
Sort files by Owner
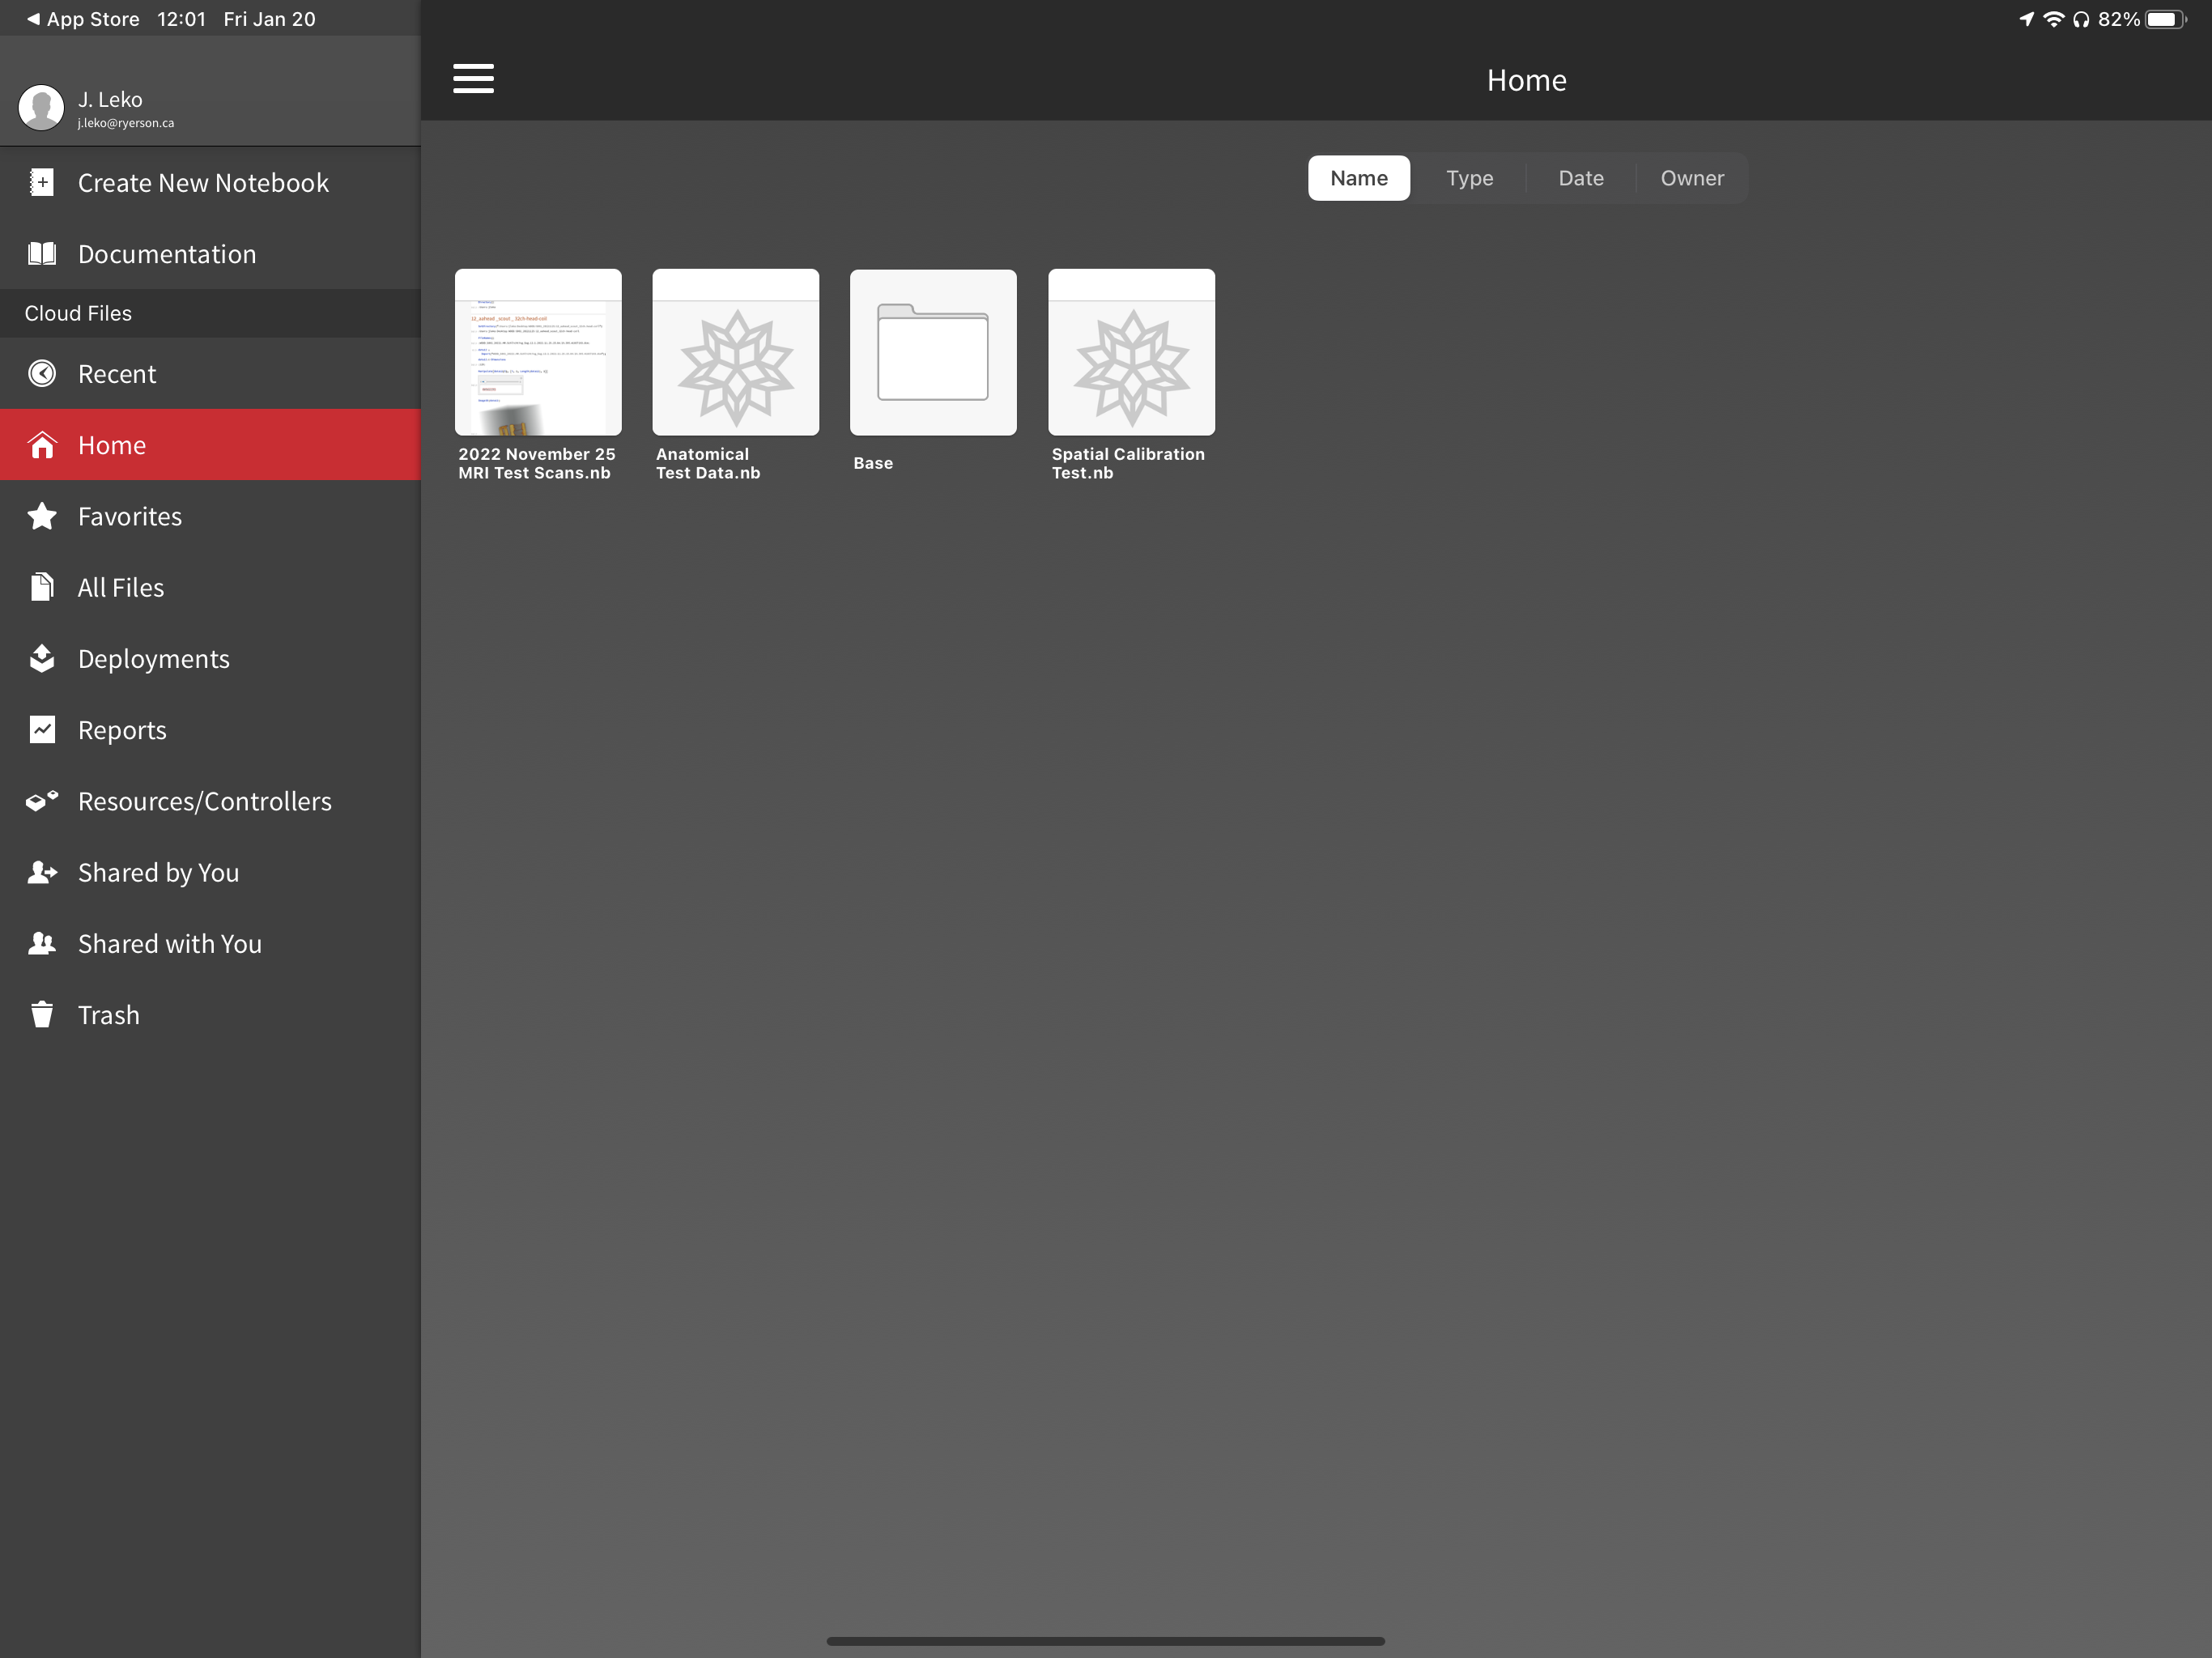1690,176
